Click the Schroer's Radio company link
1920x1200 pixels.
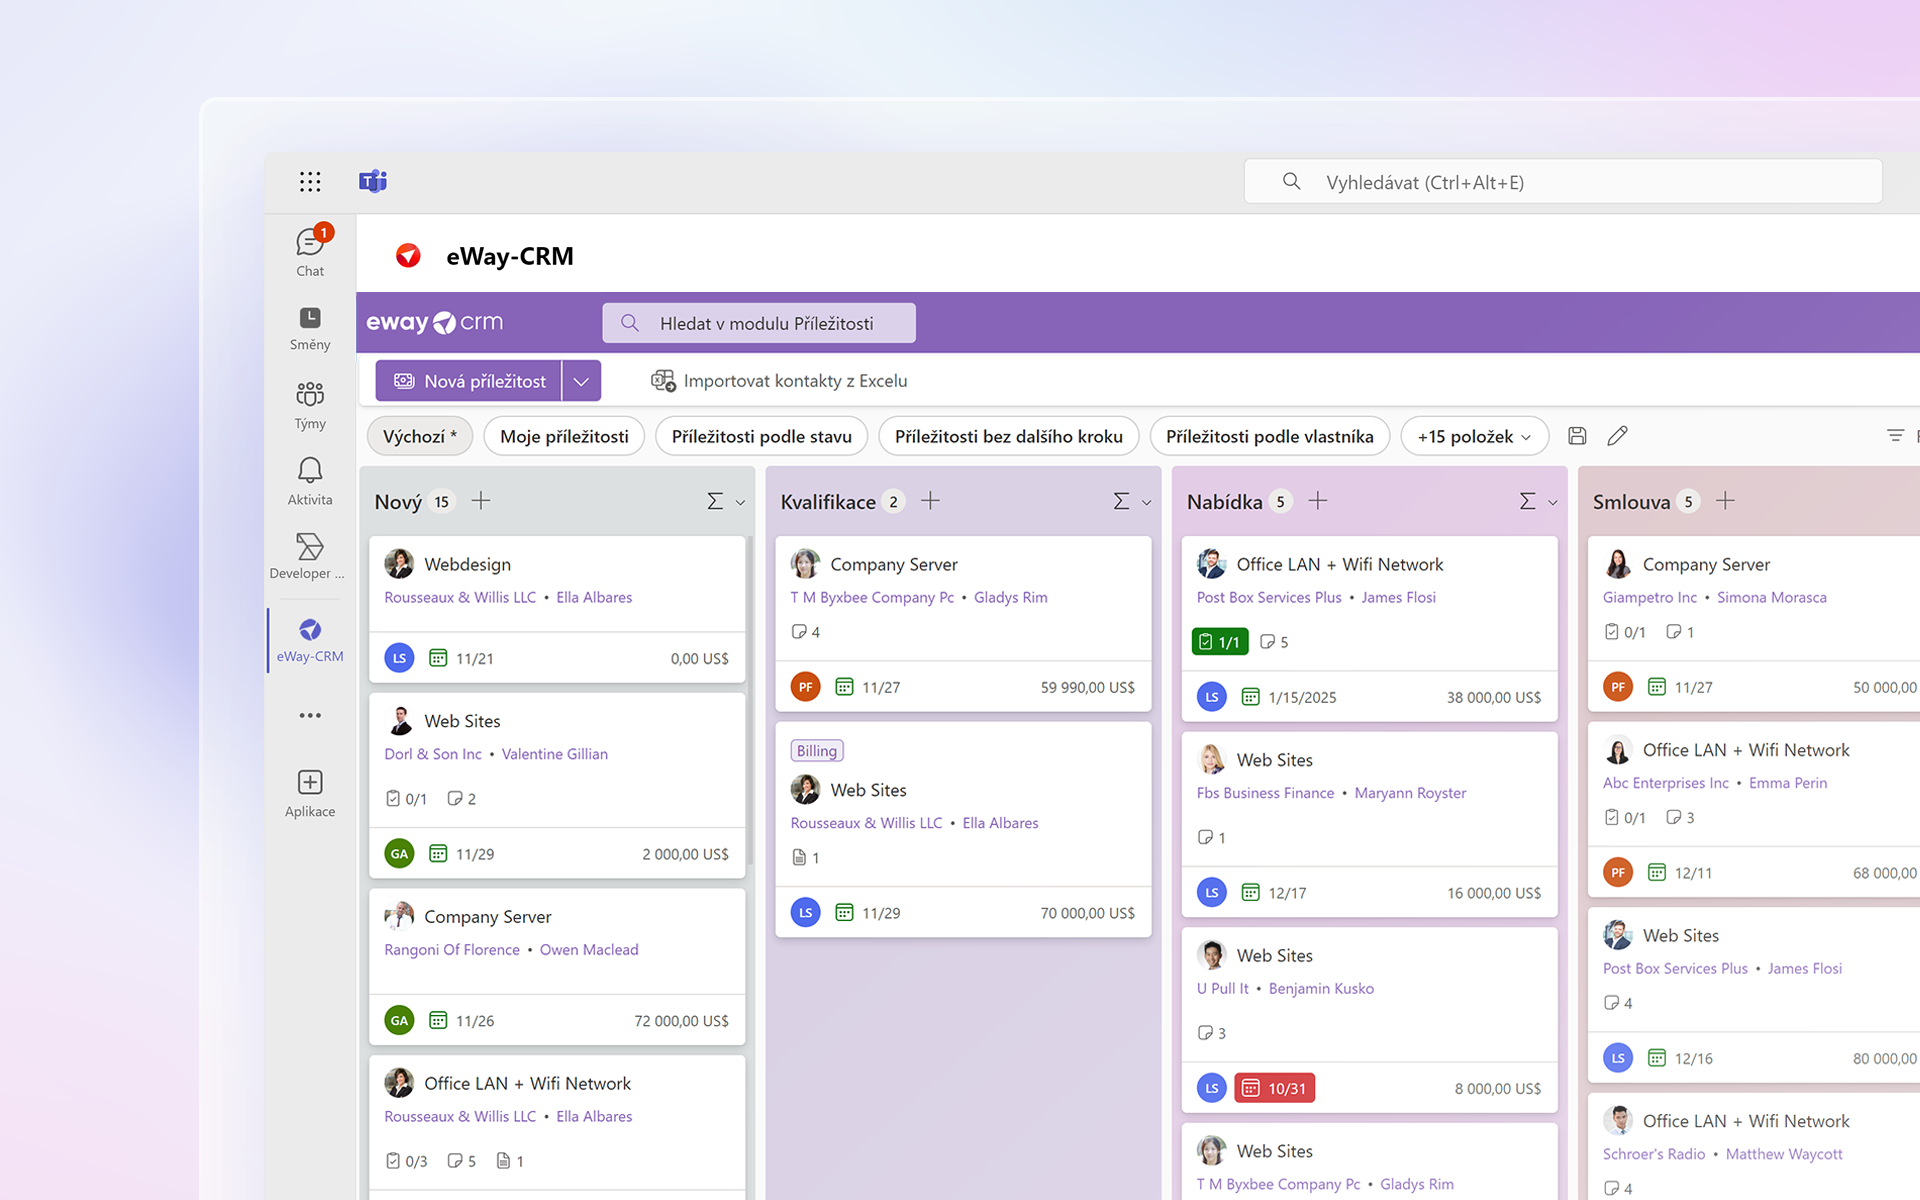(1654, 1154)
